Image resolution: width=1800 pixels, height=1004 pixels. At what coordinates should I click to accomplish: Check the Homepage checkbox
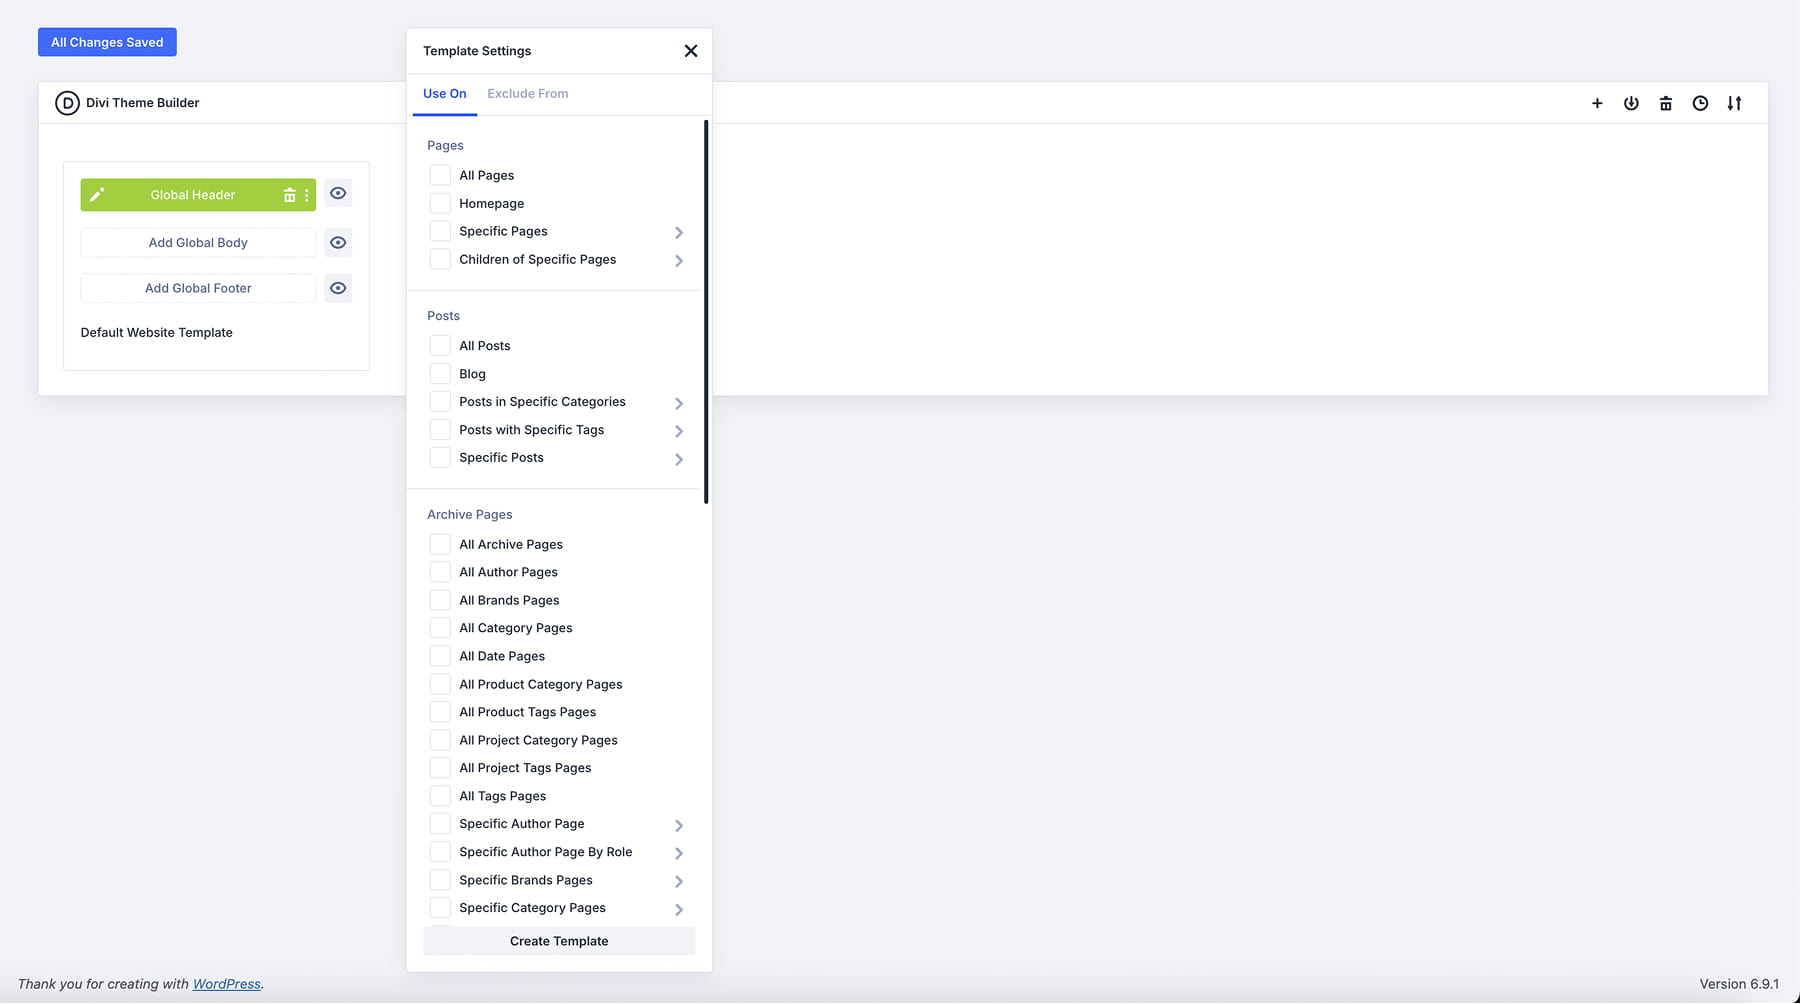(440, 203)
